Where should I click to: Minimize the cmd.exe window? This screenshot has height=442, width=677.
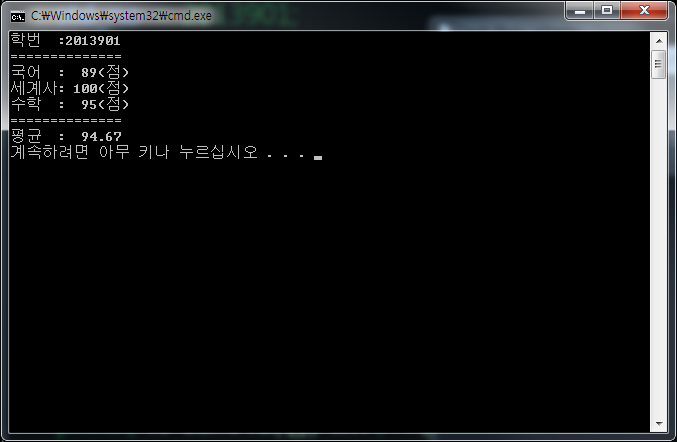point(580,10)
